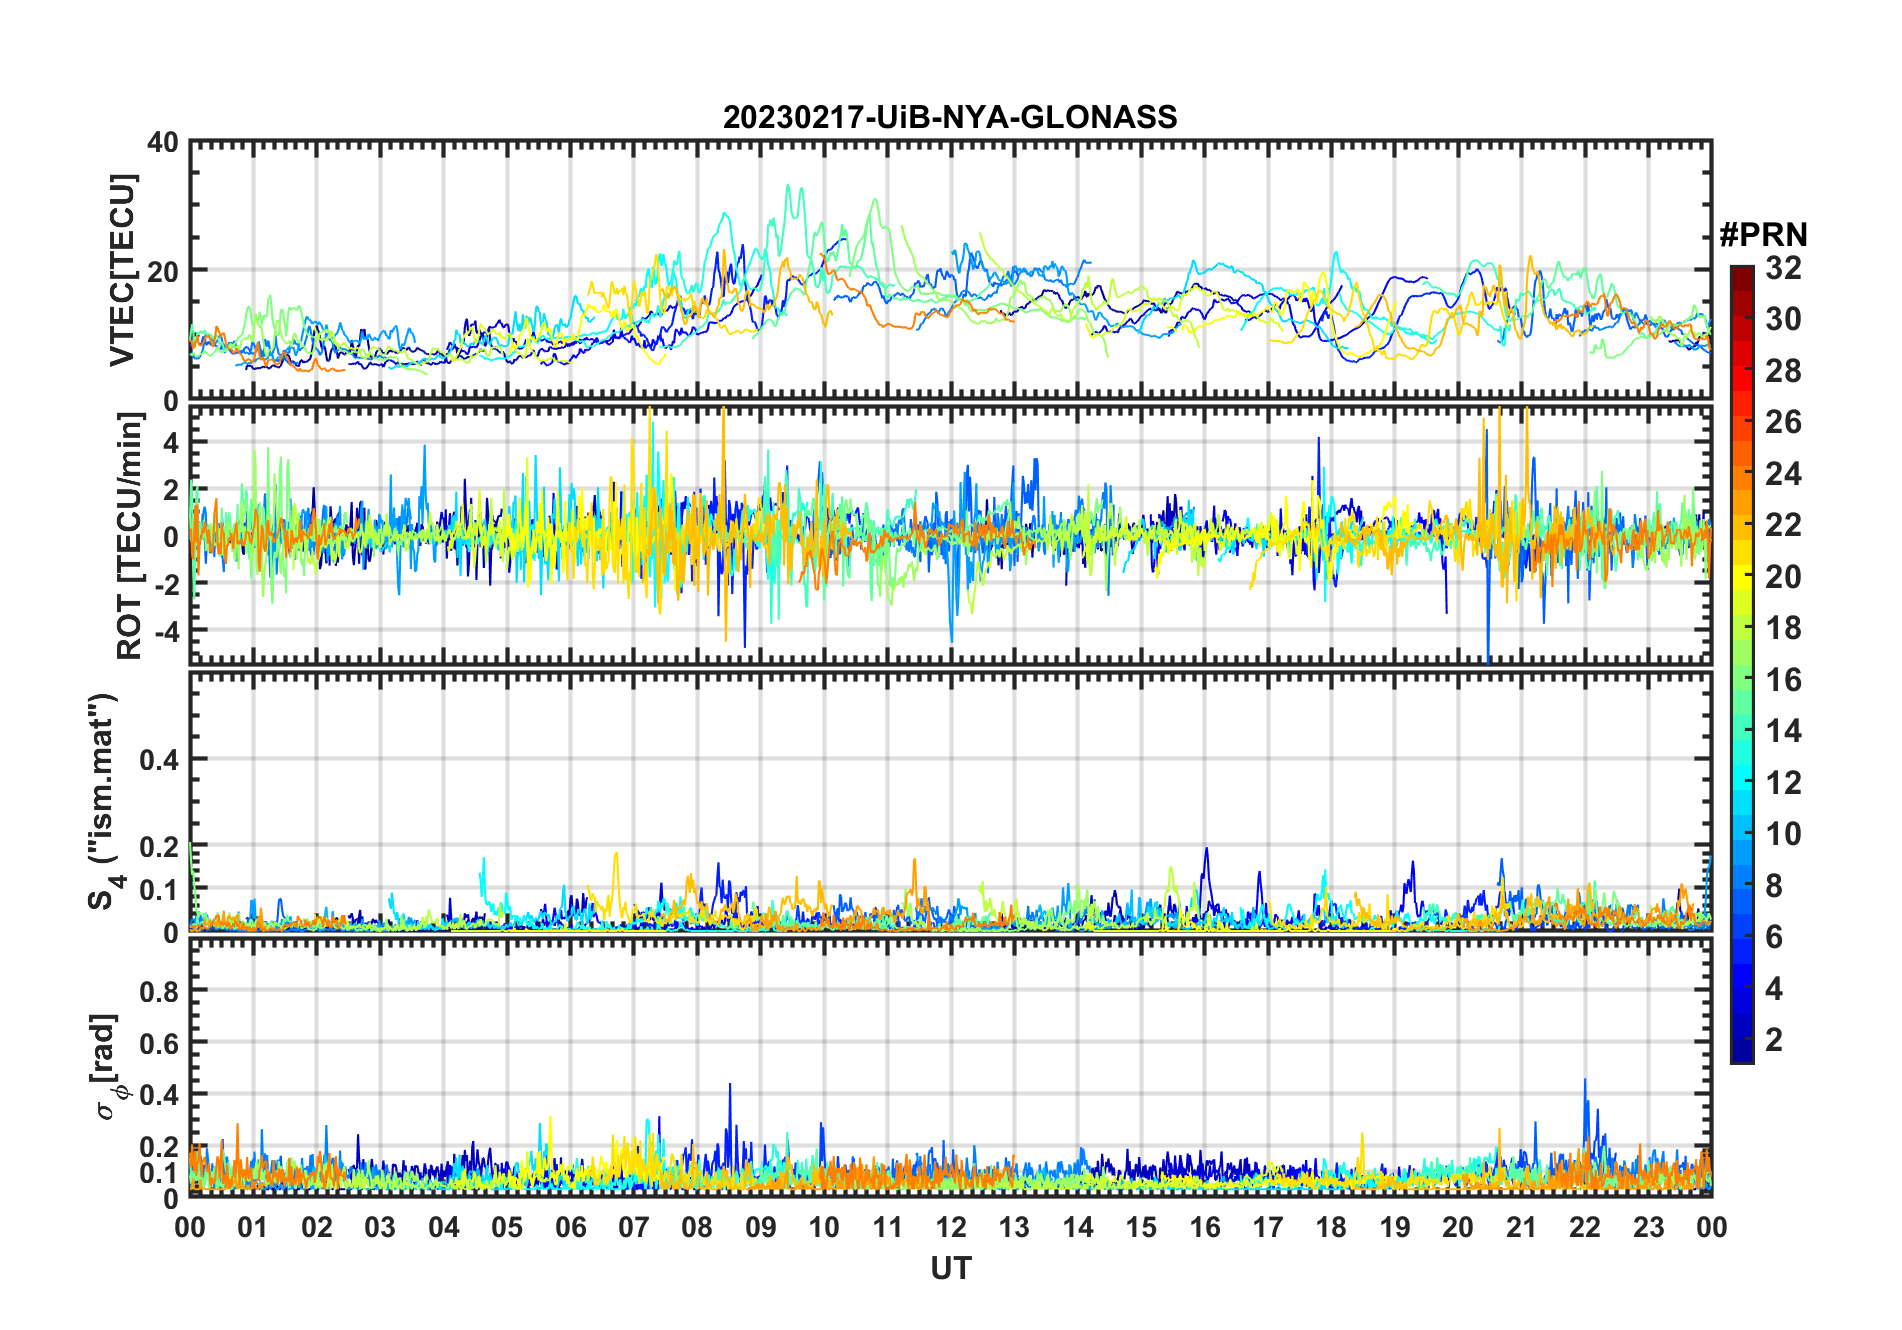1902x1330 pixels.
Task: Select the #PRN colorbar title
Action: click(1763, 235)
